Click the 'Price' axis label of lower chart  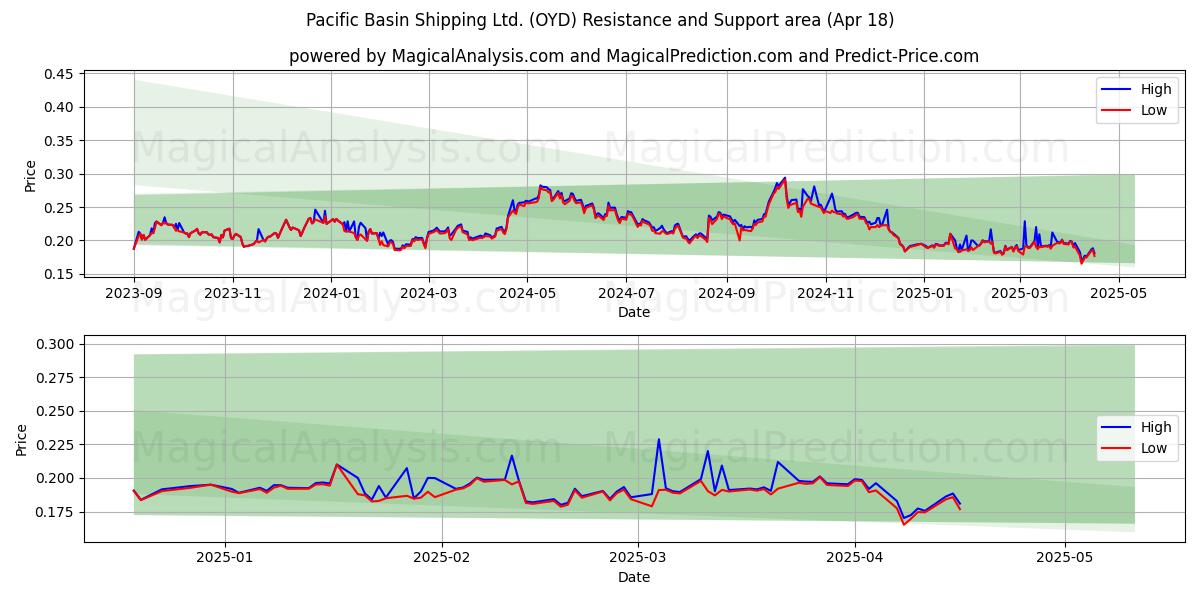[x=22, y=440]
